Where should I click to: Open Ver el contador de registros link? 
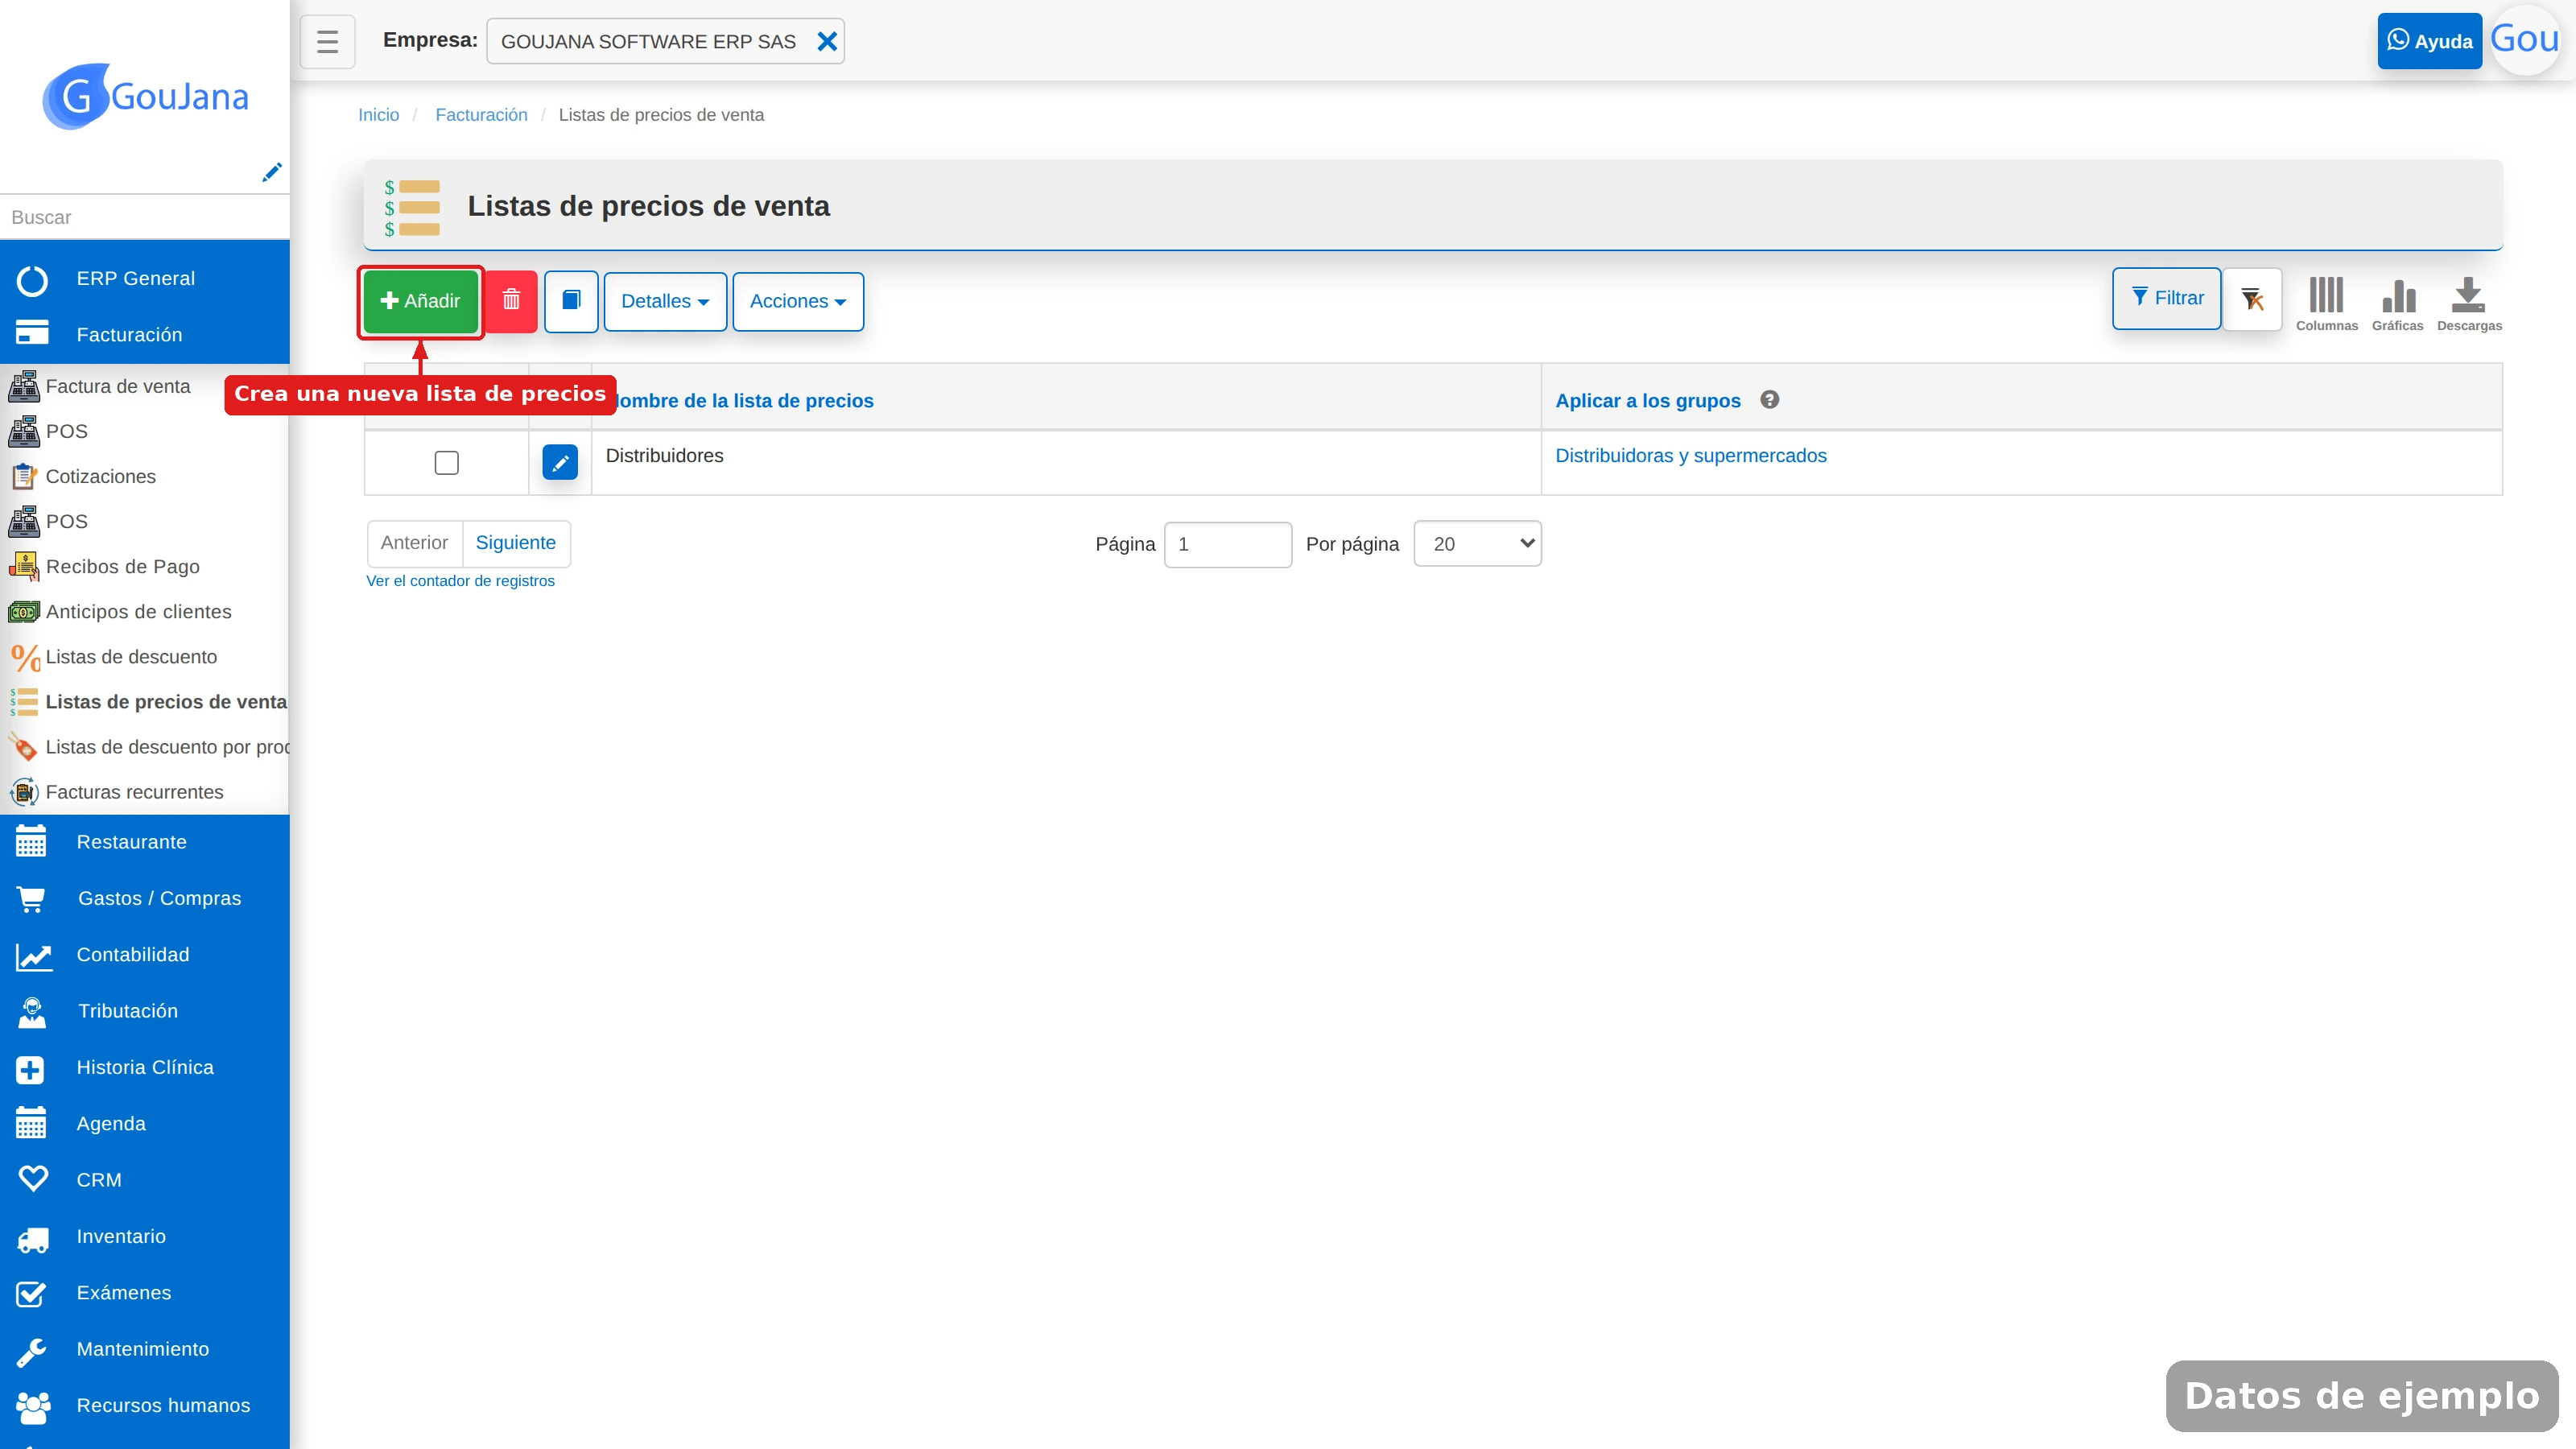[x=460, y=581]
